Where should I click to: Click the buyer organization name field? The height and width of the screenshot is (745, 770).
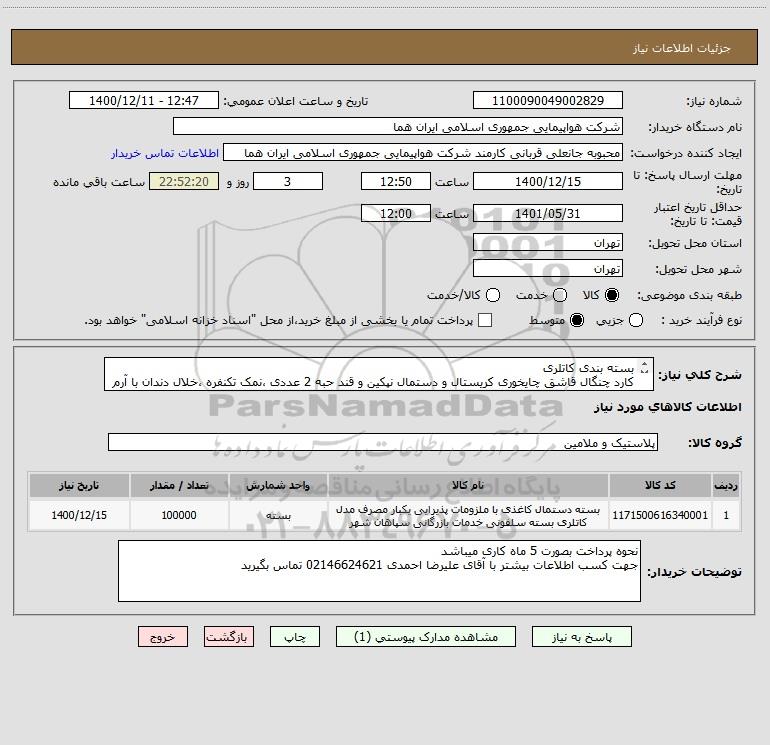click(398, 126)
